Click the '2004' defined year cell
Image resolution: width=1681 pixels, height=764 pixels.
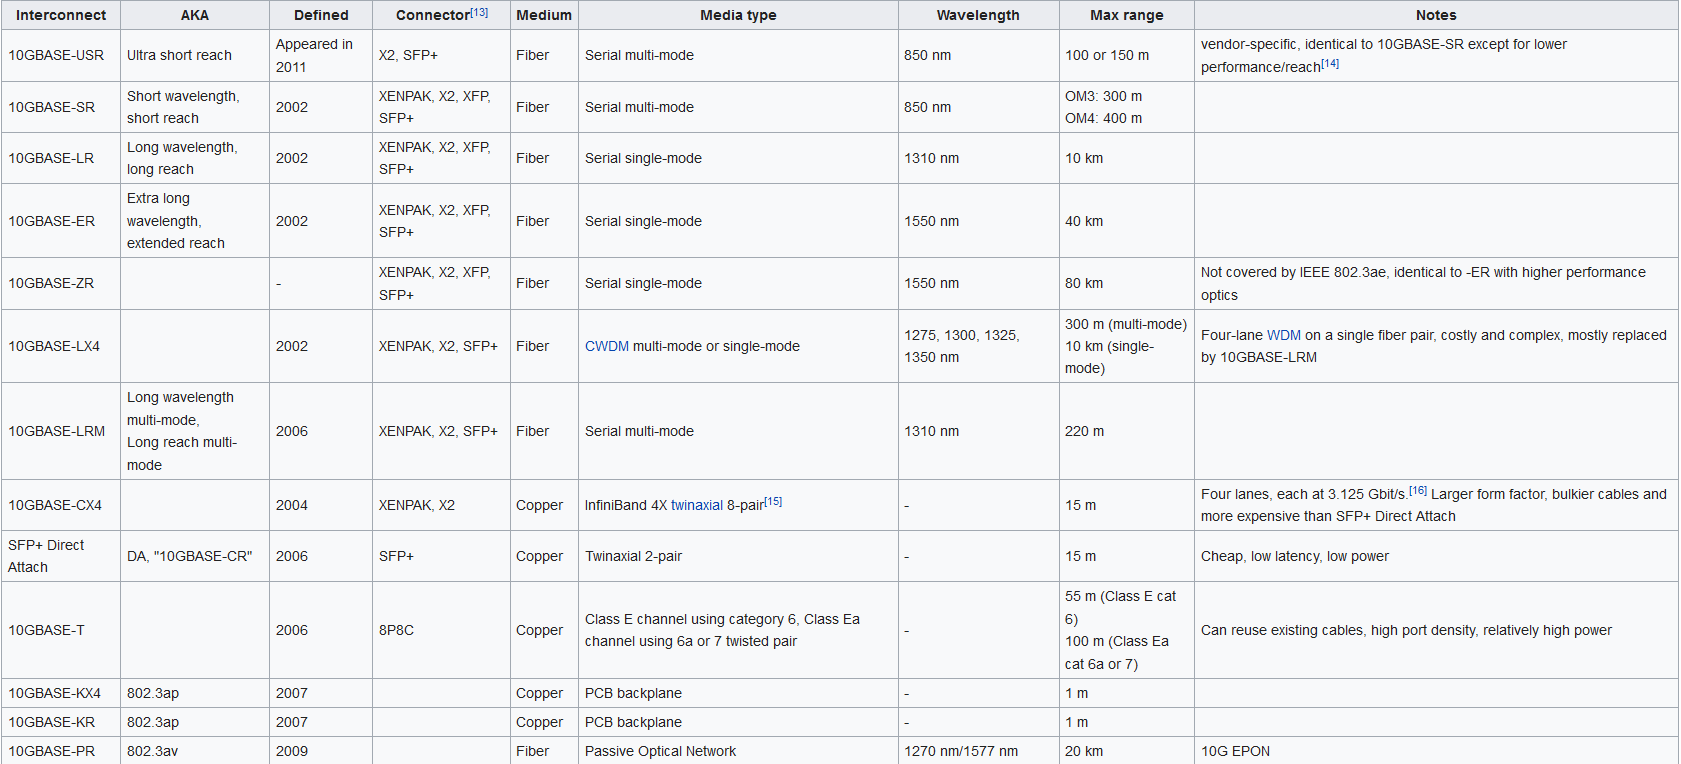coord(321,505)
